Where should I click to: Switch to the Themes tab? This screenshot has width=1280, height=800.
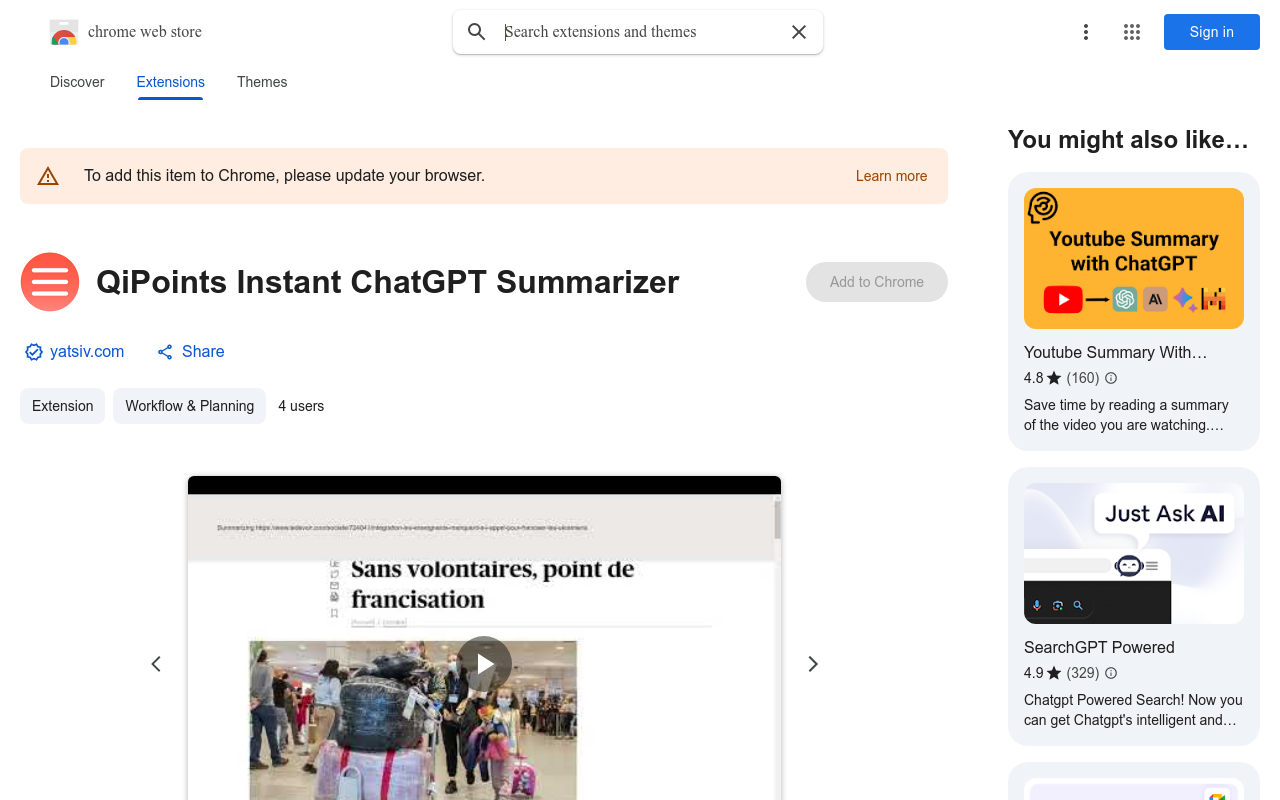tap(262, 82)
